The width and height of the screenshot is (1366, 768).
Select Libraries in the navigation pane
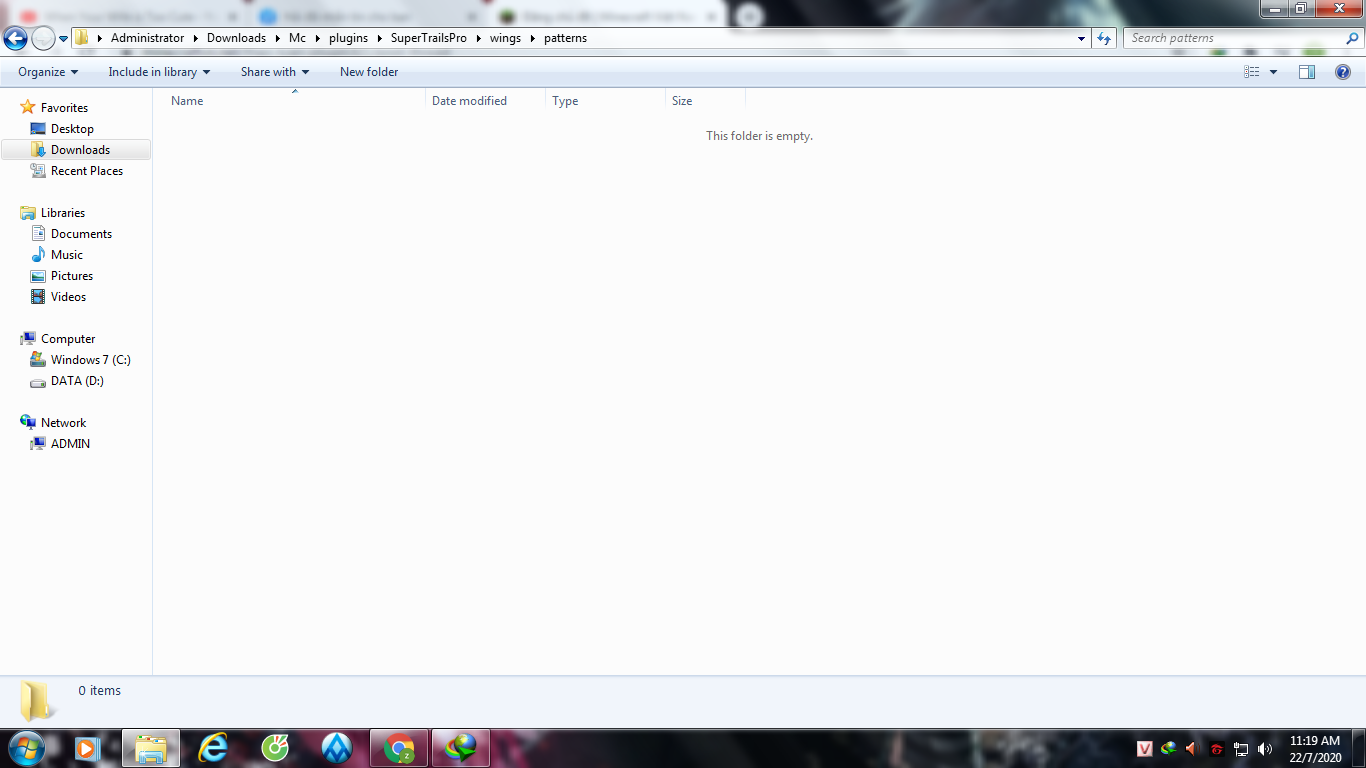62,213
